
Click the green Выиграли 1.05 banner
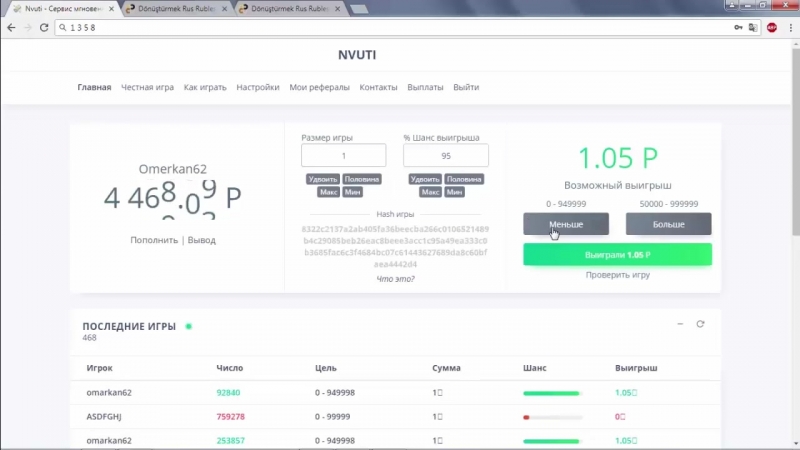617,255
